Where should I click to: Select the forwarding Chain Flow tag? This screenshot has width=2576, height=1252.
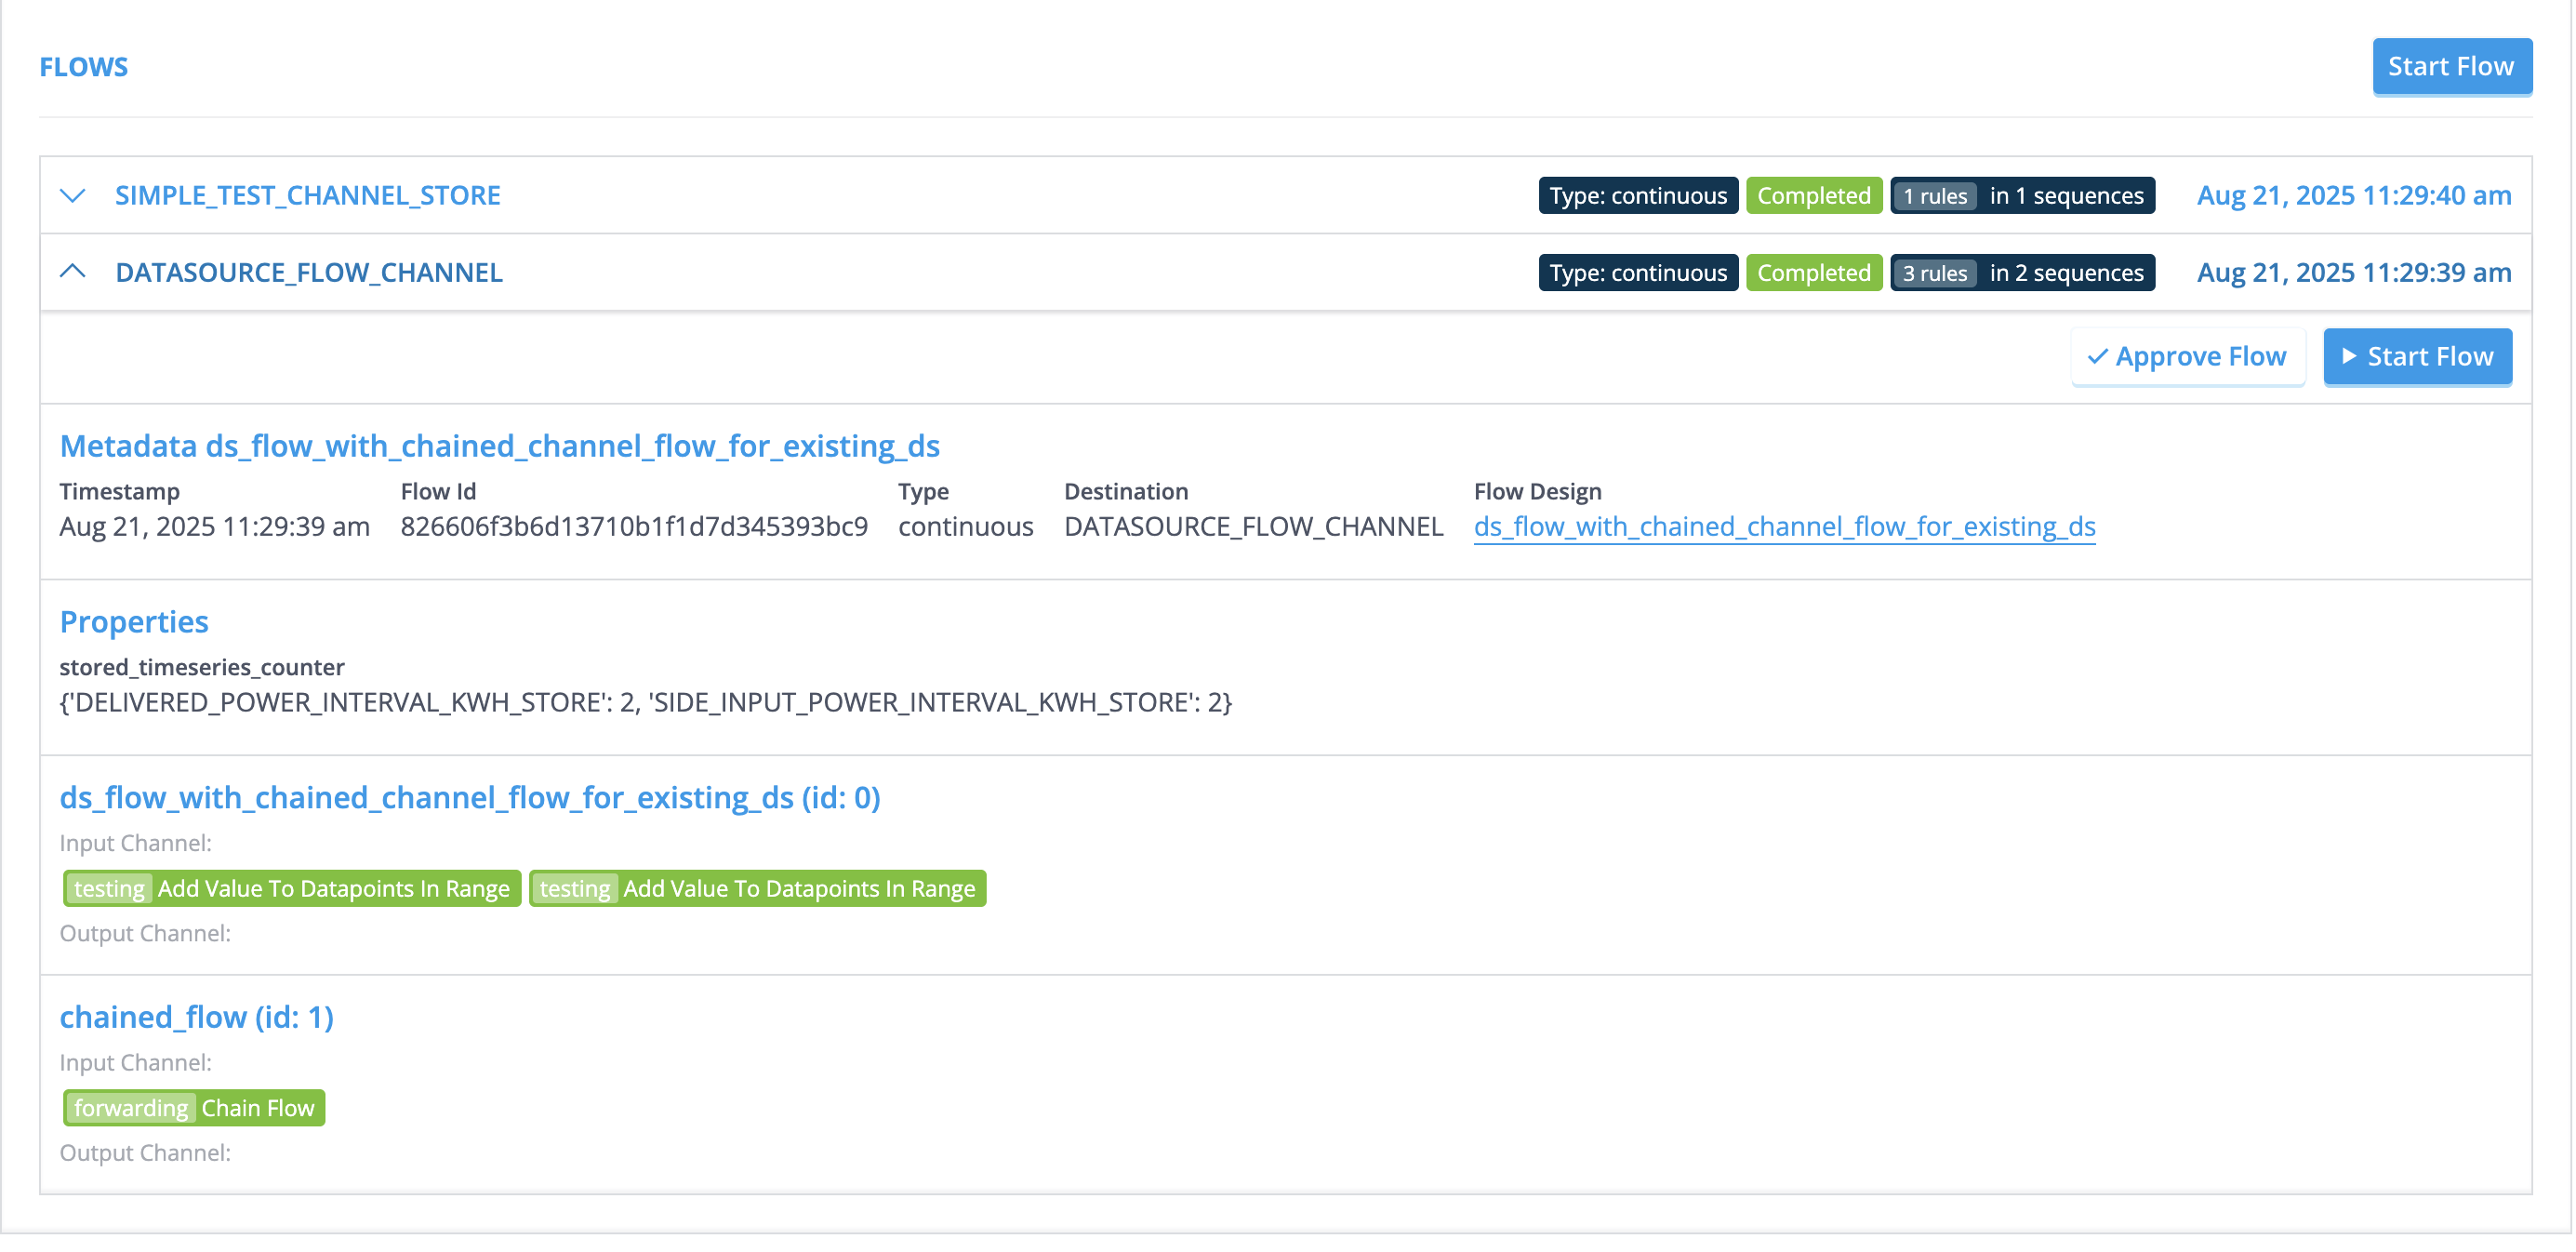pos(194,1108)
